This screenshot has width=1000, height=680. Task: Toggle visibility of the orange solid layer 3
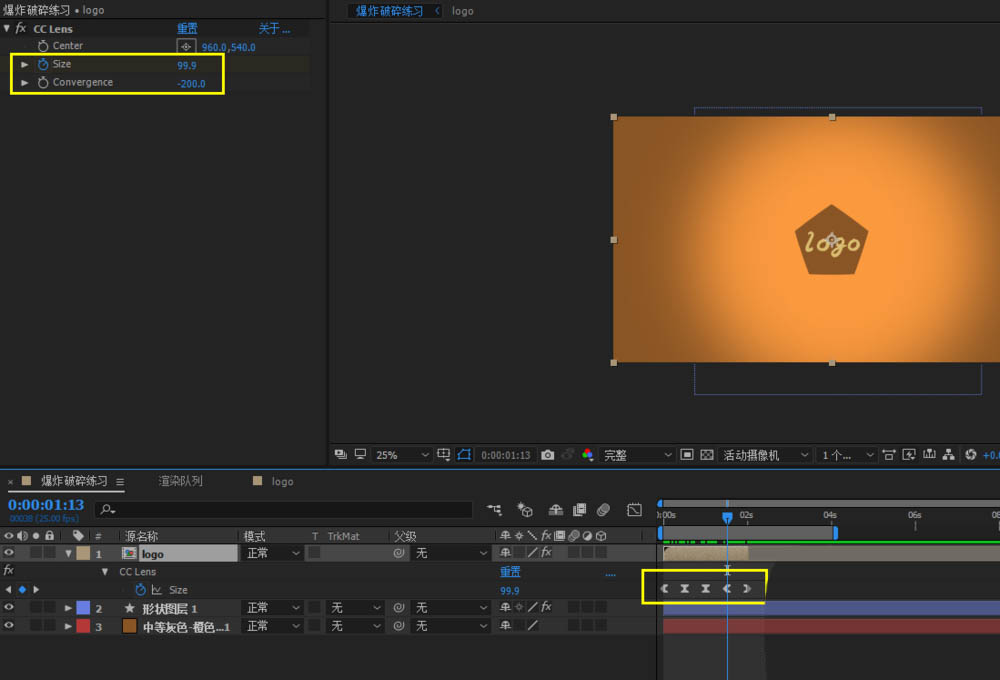tap(9, 626)
